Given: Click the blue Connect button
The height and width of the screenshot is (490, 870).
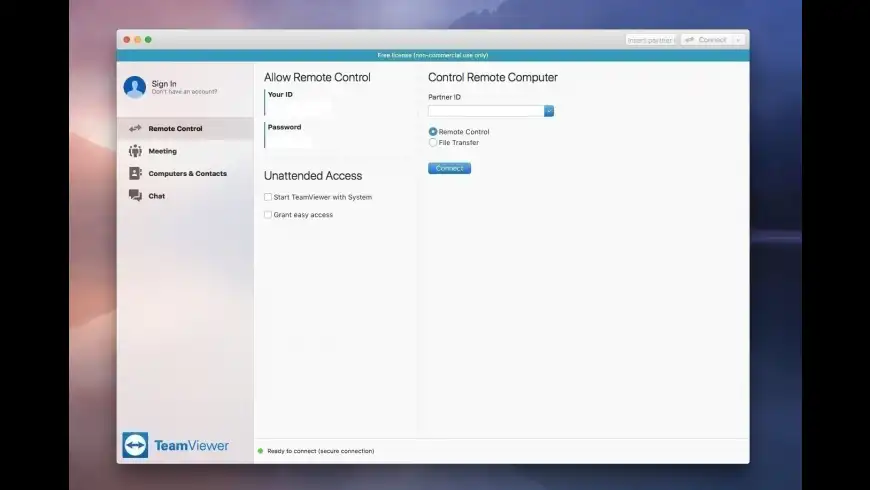Looking at the screenshot, I should tap(449, 168).
